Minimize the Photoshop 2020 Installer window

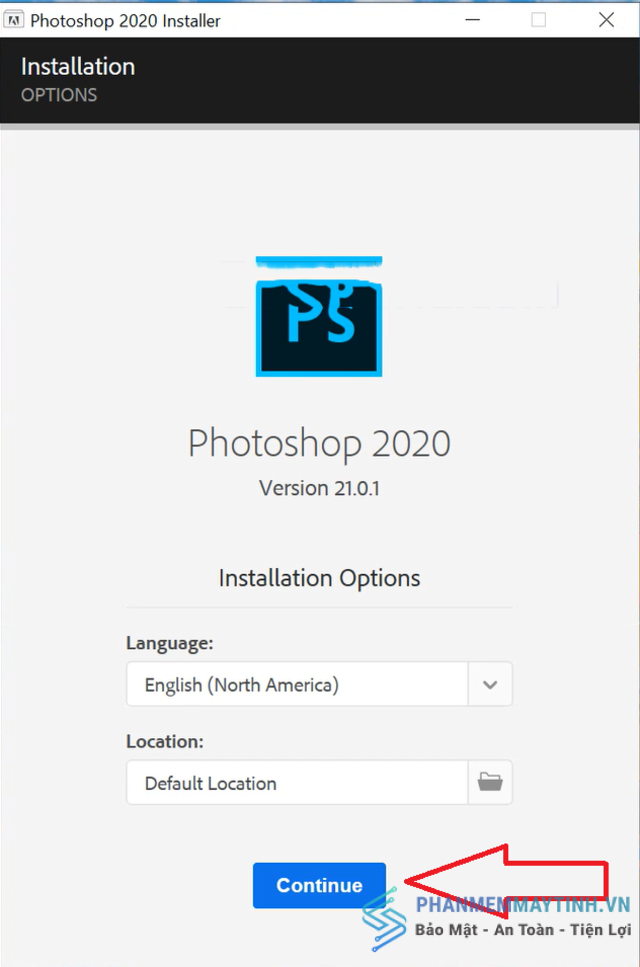pos(473,20)
